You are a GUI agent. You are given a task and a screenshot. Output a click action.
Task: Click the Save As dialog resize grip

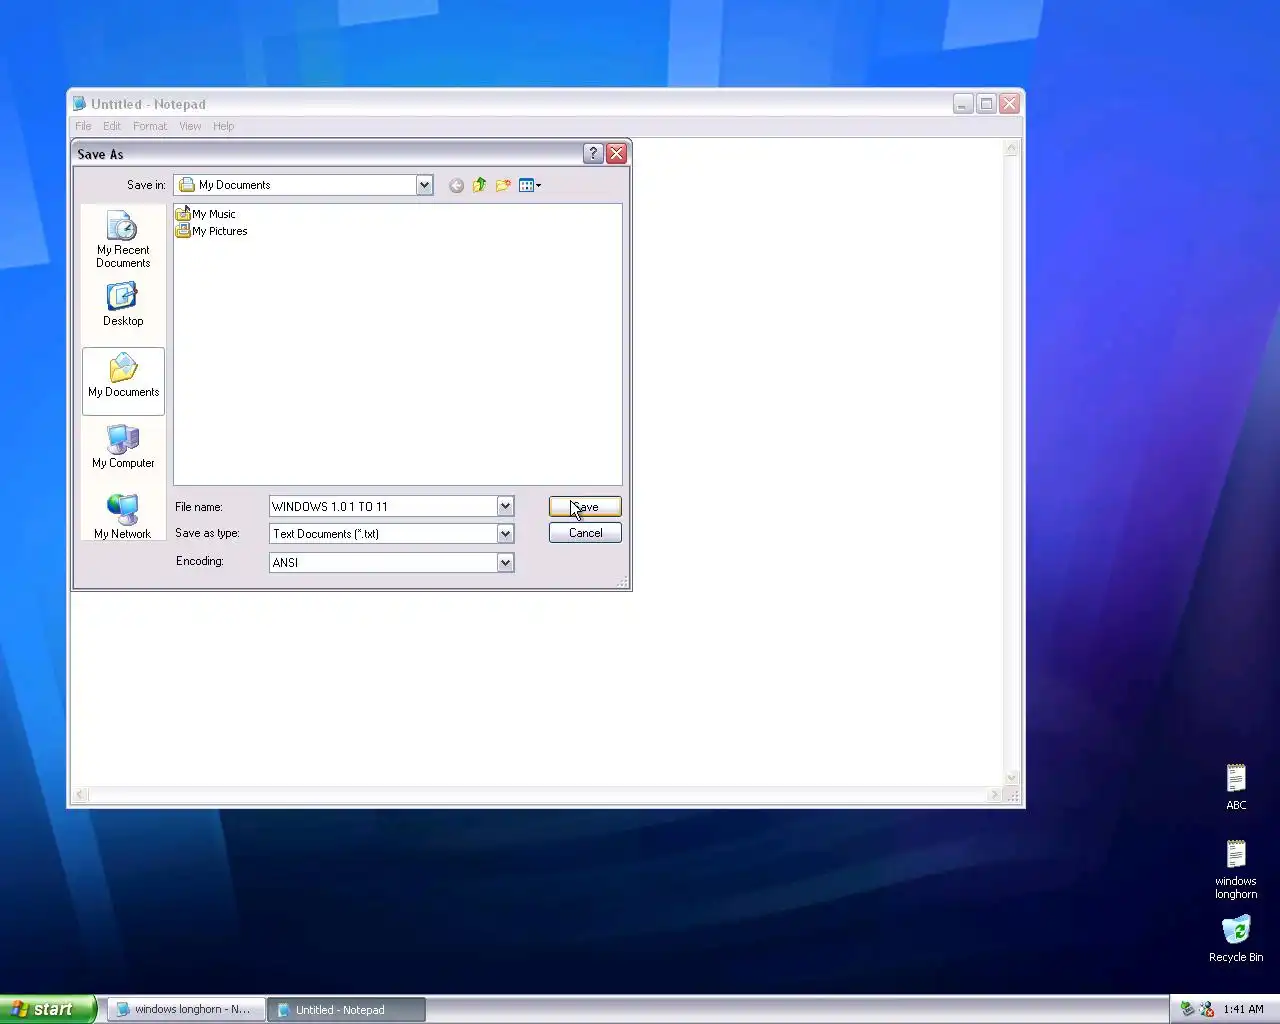622,581
